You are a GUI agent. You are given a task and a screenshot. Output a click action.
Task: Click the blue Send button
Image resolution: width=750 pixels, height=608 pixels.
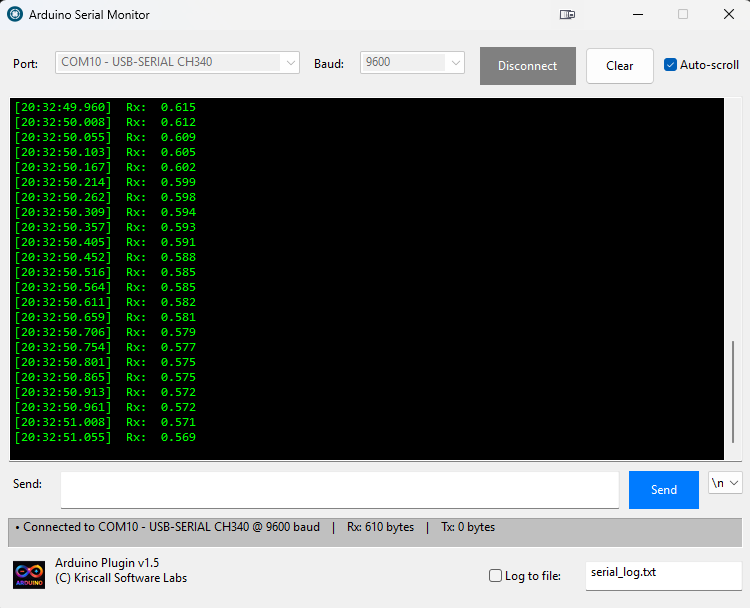(x=663, y=490)
